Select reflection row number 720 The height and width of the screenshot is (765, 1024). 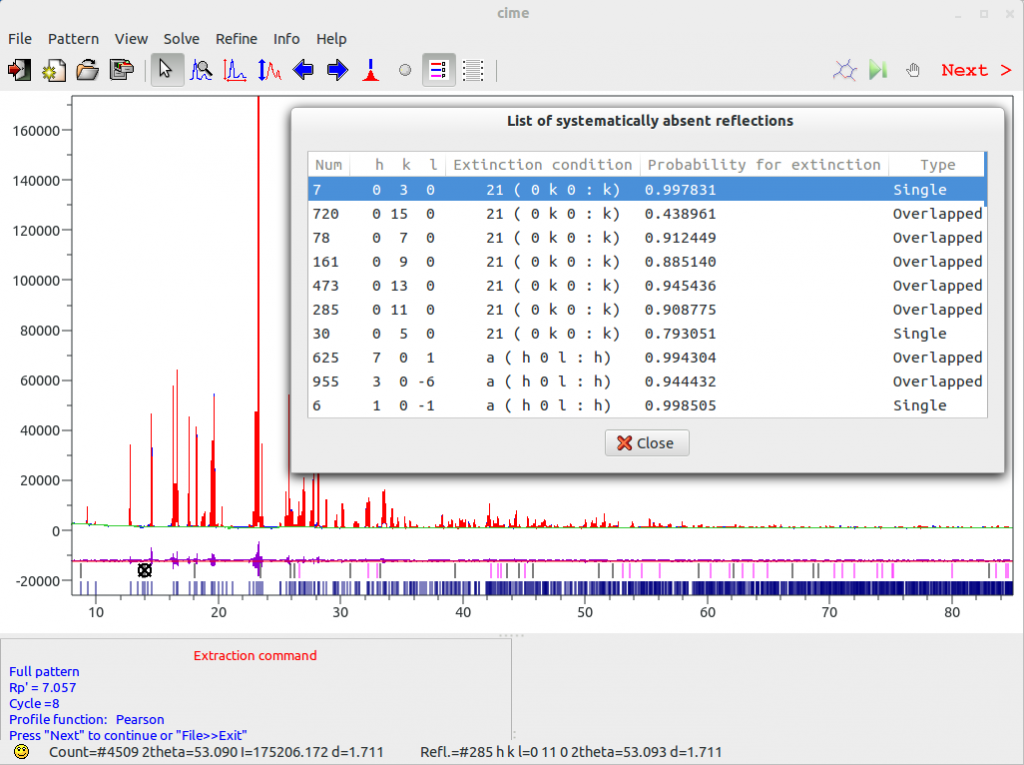(647, 214)
